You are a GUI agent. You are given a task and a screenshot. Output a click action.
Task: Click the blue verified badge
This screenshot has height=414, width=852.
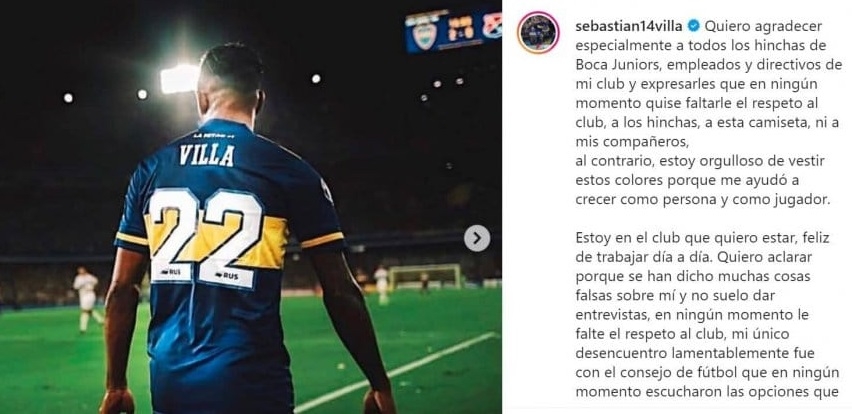(693, 26)
